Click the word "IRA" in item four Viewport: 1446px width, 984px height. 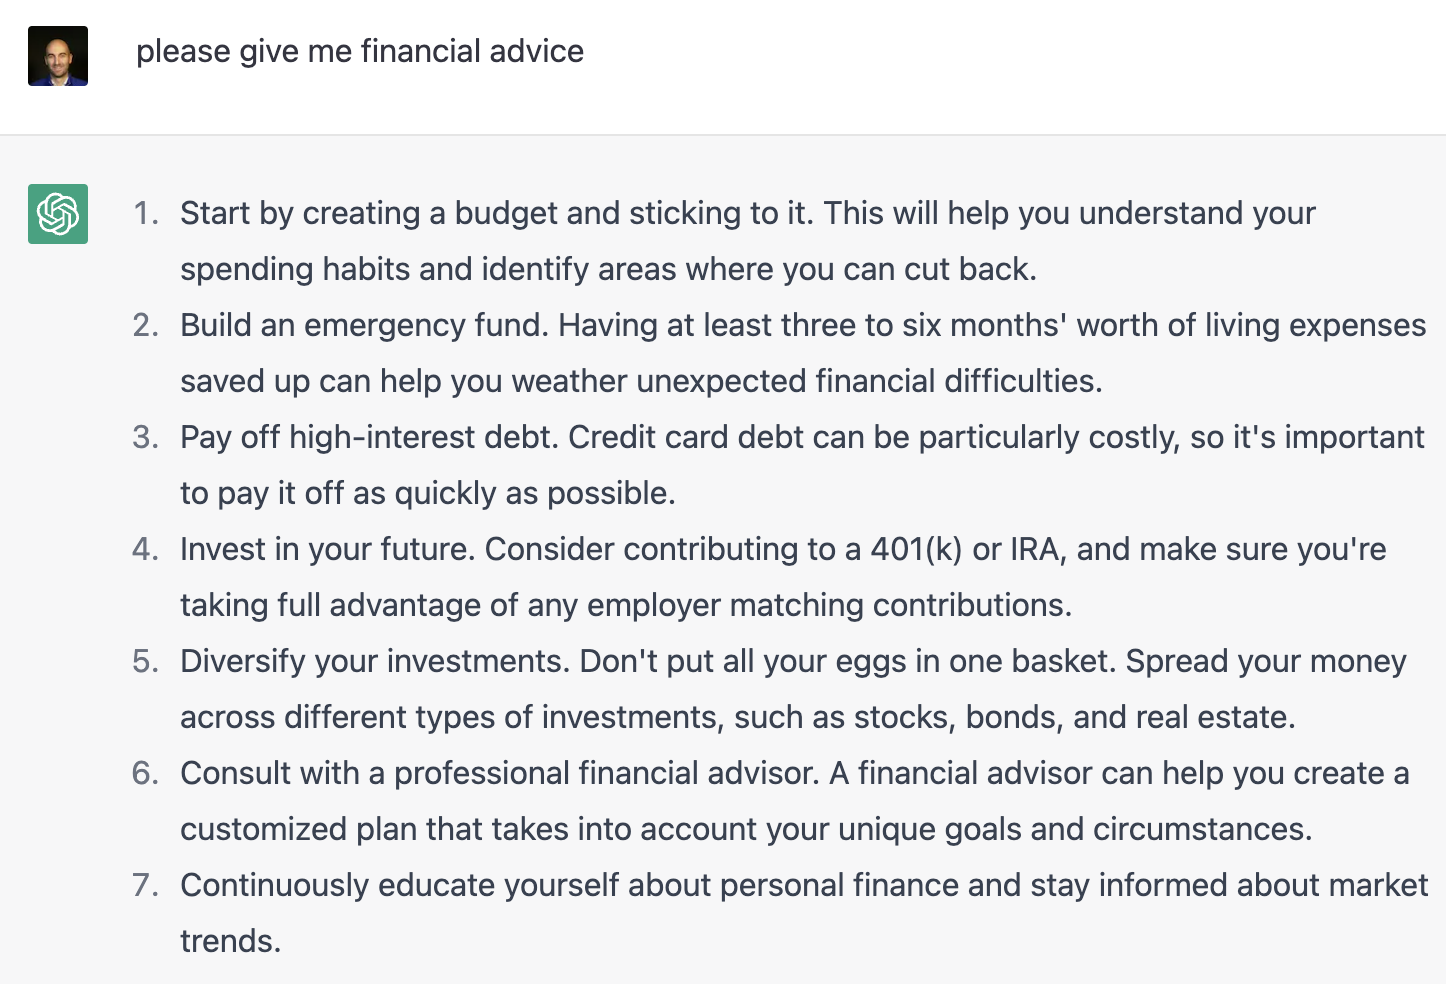pyautogui.click(x=1035, y=549)
